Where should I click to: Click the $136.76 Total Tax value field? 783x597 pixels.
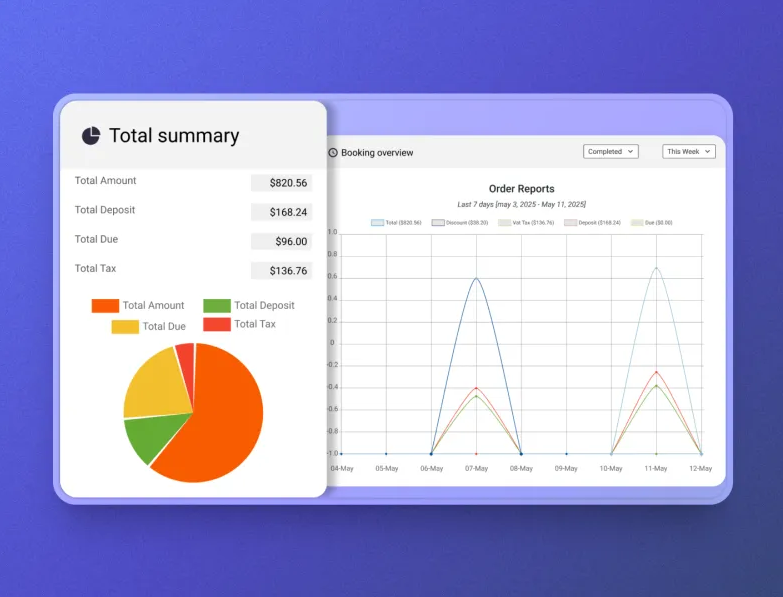point(281,271)
